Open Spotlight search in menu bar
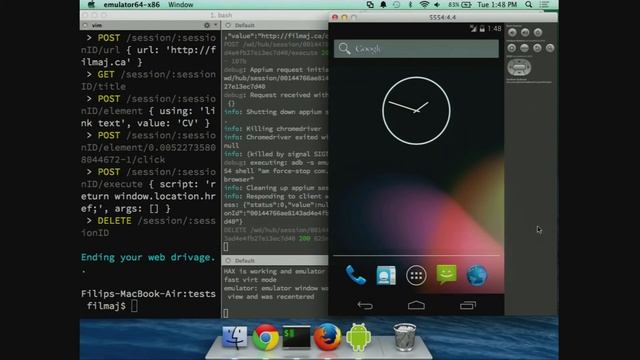The width and height of the screenshot is (640, 360). pos(529,4)
